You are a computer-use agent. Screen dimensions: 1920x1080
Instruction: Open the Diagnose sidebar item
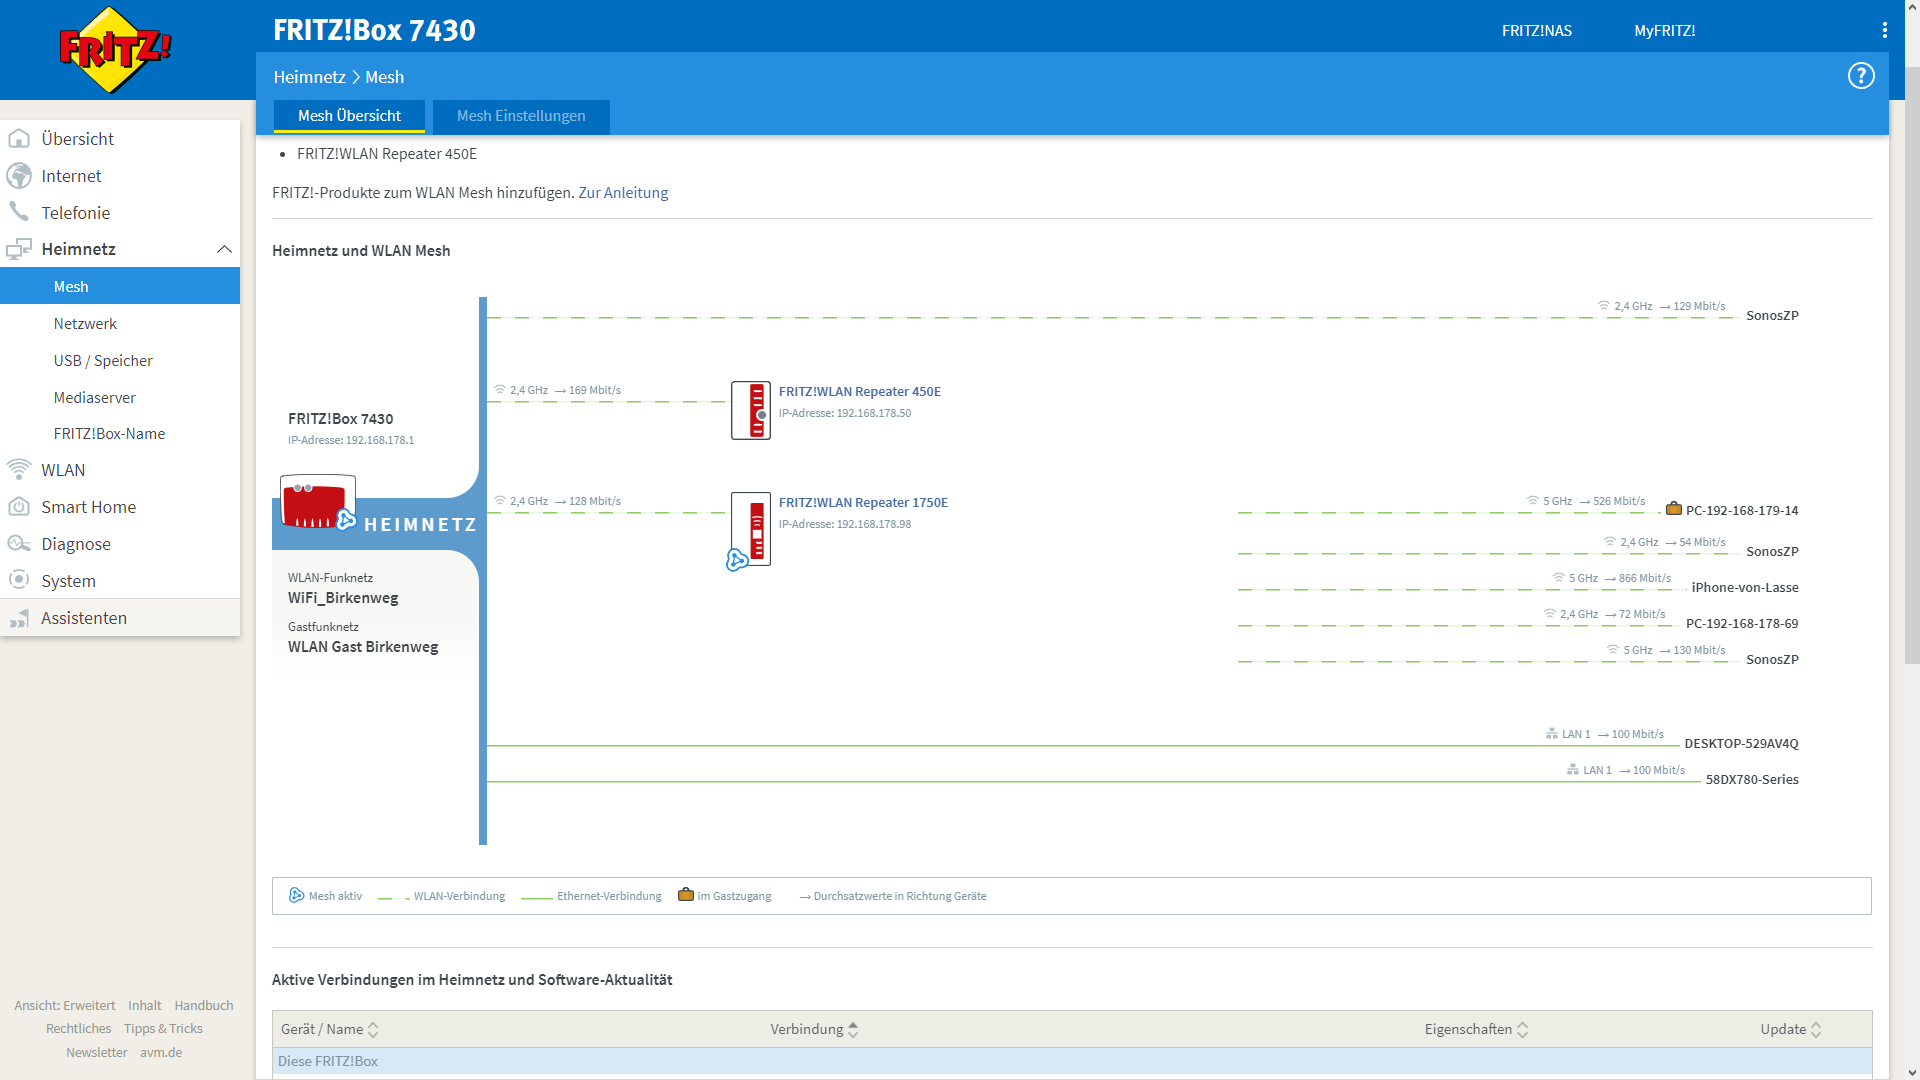pyautogui.click(x=76, y=544)
